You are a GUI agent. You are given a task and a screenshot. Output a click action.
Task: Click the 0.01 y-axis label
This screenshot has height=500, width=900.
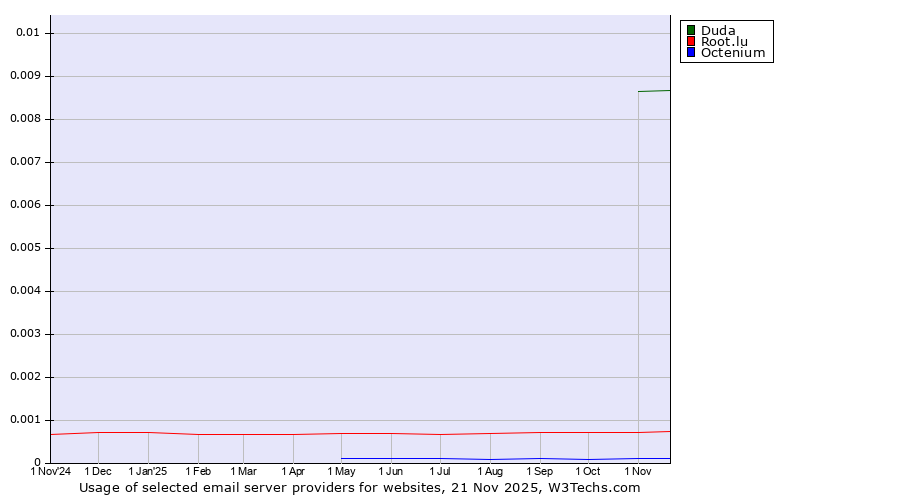pyautogui.click(x=28, y=33)
